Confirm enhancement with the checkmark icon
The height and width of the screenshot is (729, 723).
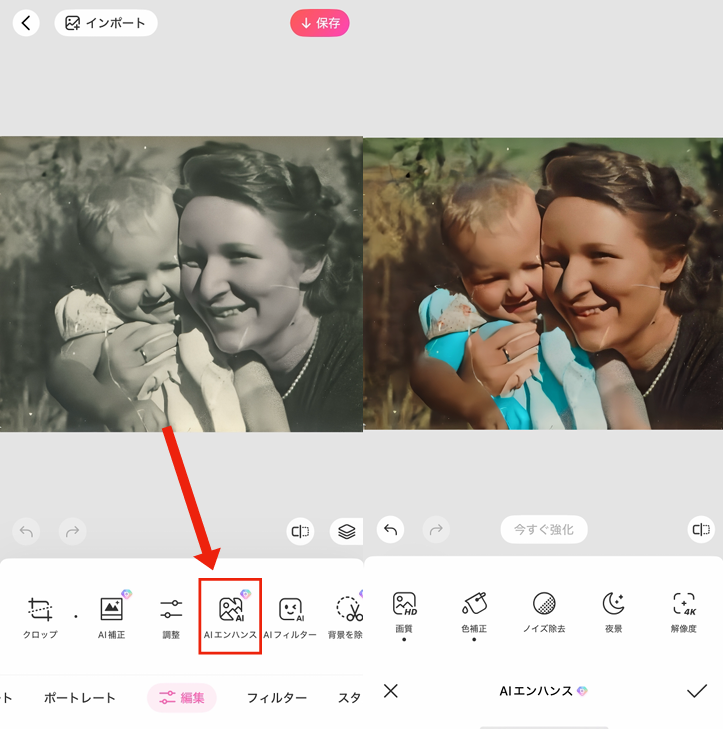tap(697, 691)
